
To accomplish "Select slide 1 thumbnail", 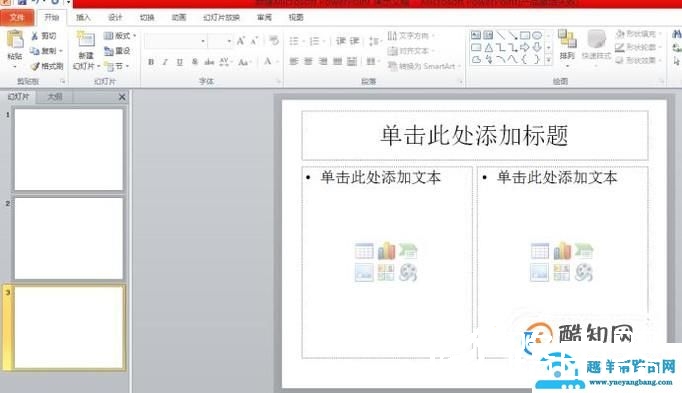I will pyautogui.click(x=69, y=149).
